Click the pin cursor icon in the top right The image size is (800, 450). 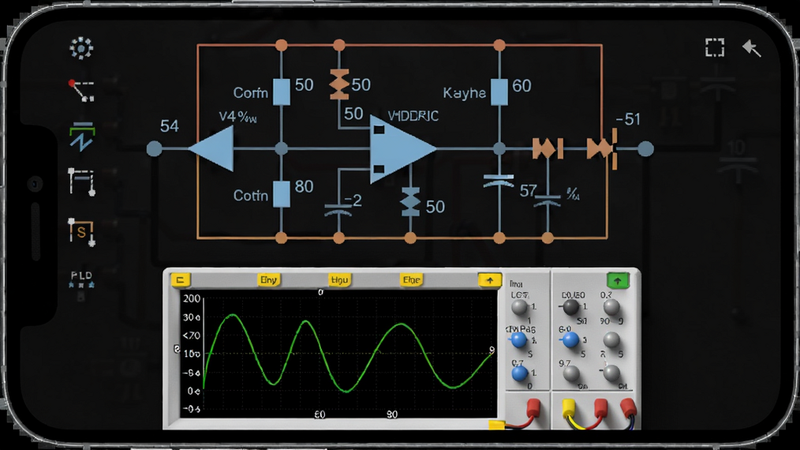pos(752,48)
